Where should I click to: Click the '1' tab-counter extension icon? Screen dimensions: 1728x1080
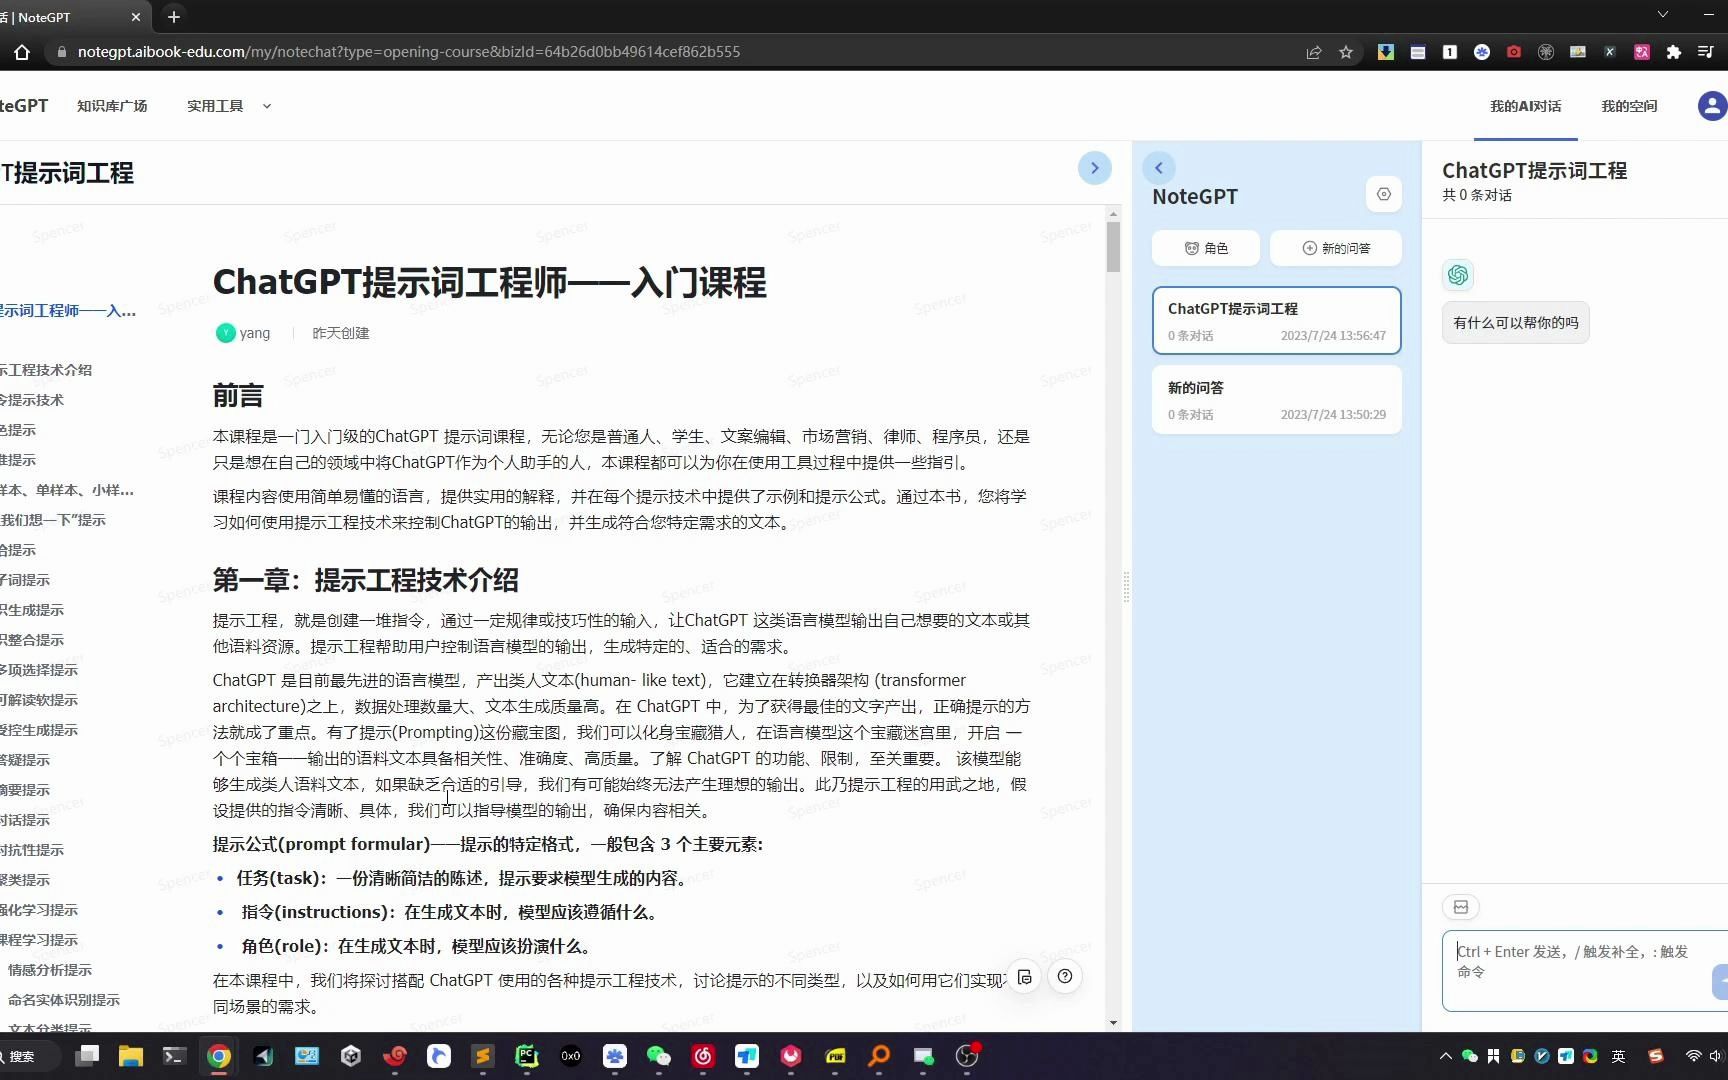coord(1450,52)
